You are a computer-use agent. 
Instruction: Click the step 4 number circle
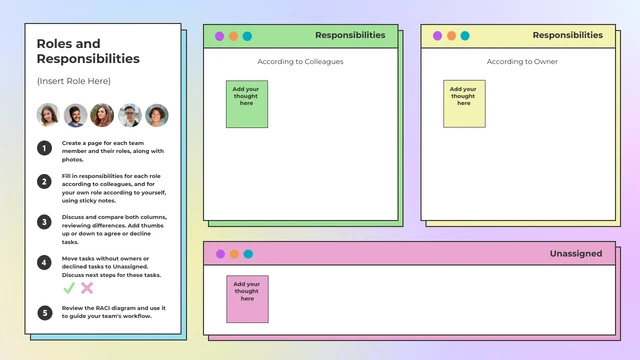point(44,262)
